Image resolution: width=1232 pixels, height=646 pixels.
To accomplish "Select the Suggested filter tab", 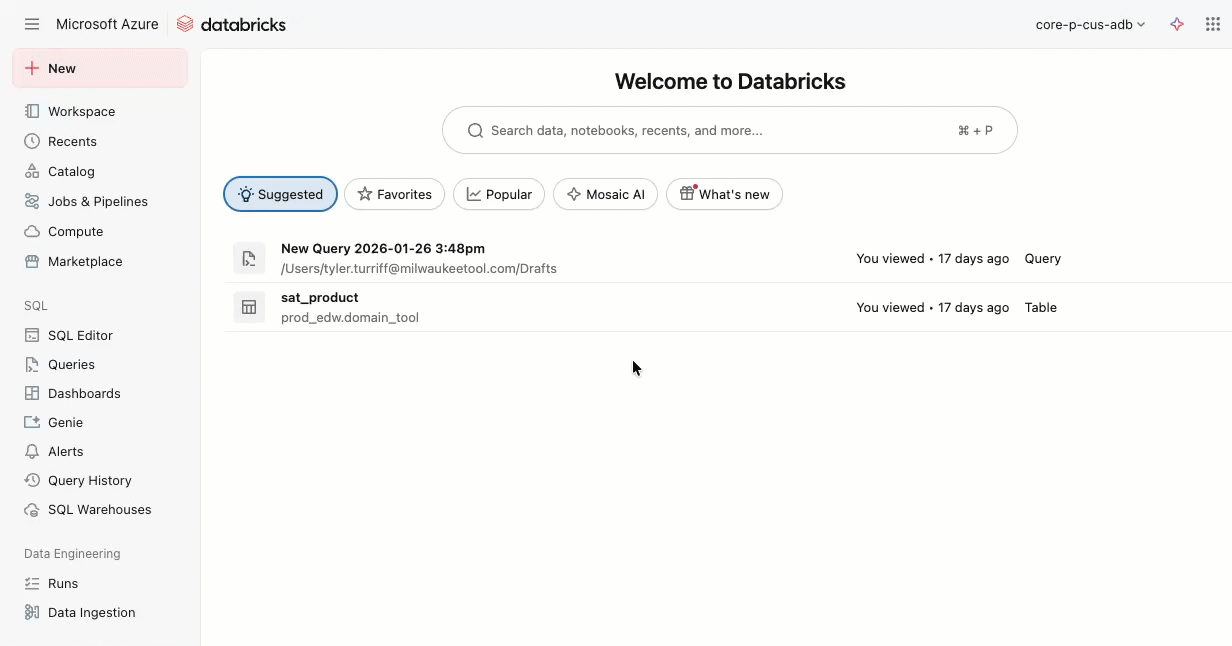I will coord(280,194).
